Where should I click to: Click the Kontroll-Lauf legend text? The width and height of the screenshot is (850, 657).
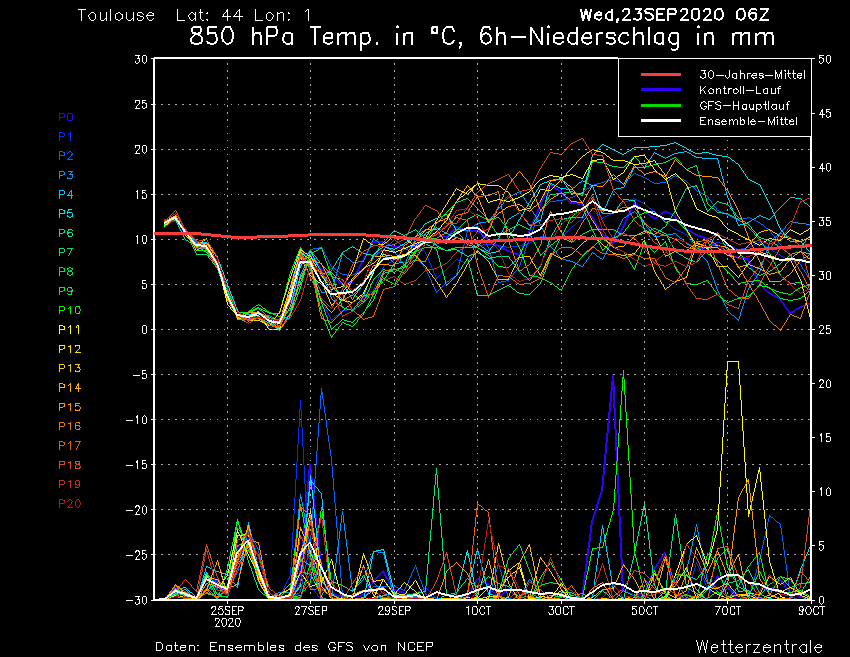[741, 90]
